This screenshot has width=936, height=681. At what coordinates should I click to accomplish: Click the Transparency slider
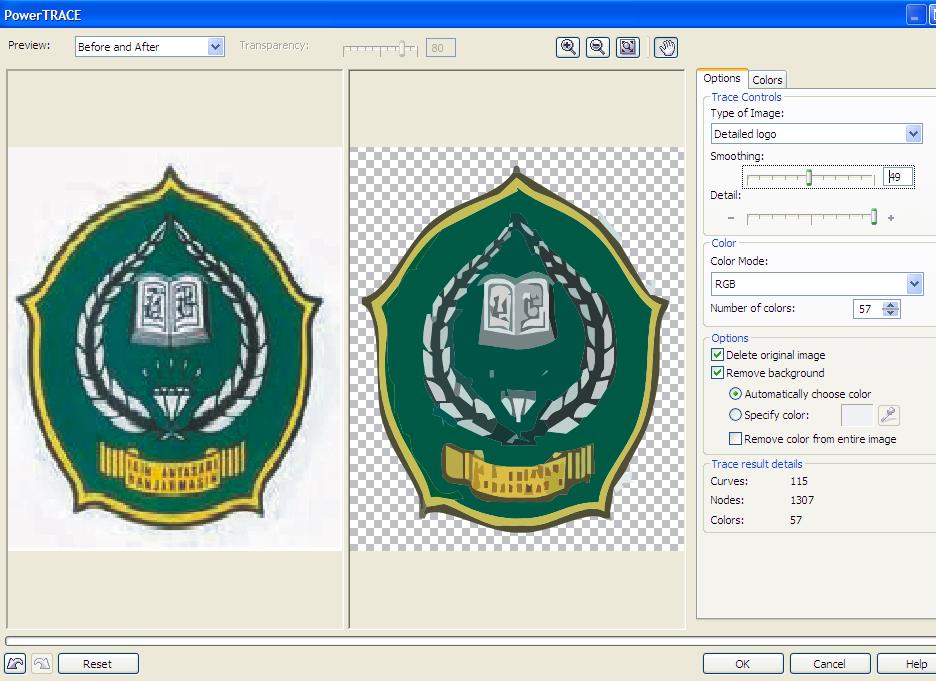[x=380, y=48]
